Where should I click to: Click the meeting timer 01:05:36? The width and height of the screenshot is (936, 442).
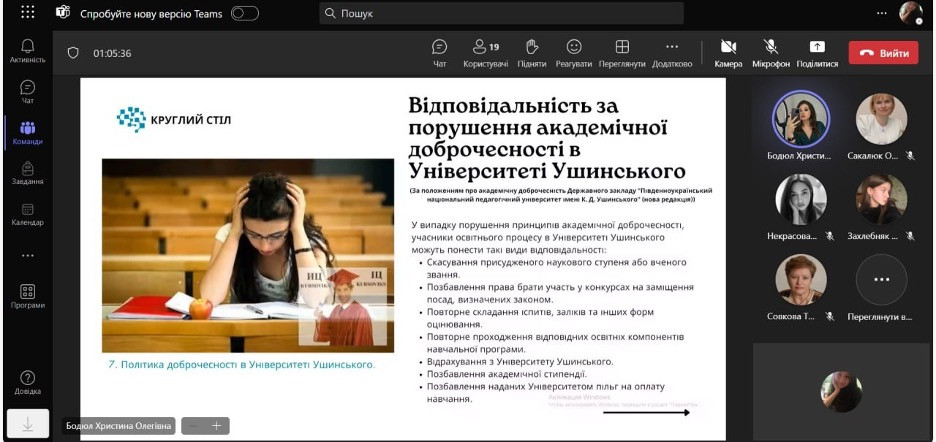coord(112,53)
